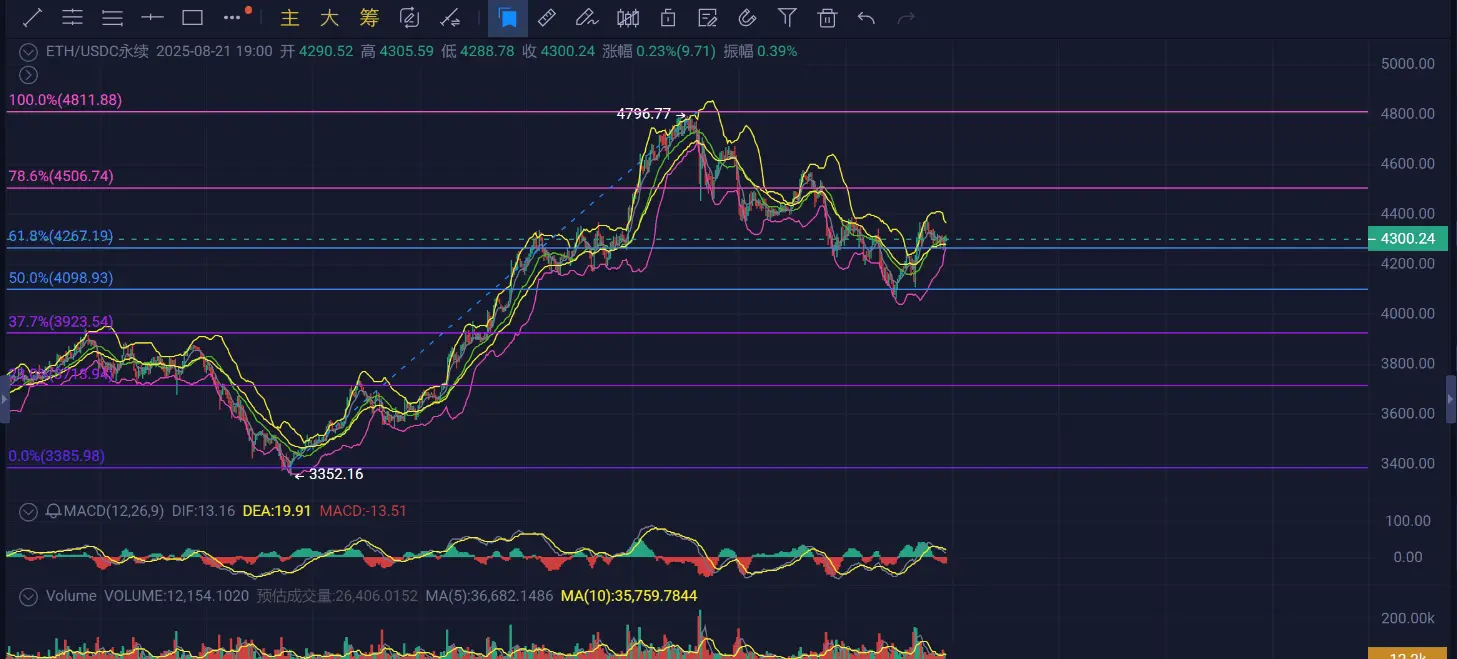Click the 预估成交量 estimated volume value
Viewport: 1457px width, 659px height.
[338, 596]
